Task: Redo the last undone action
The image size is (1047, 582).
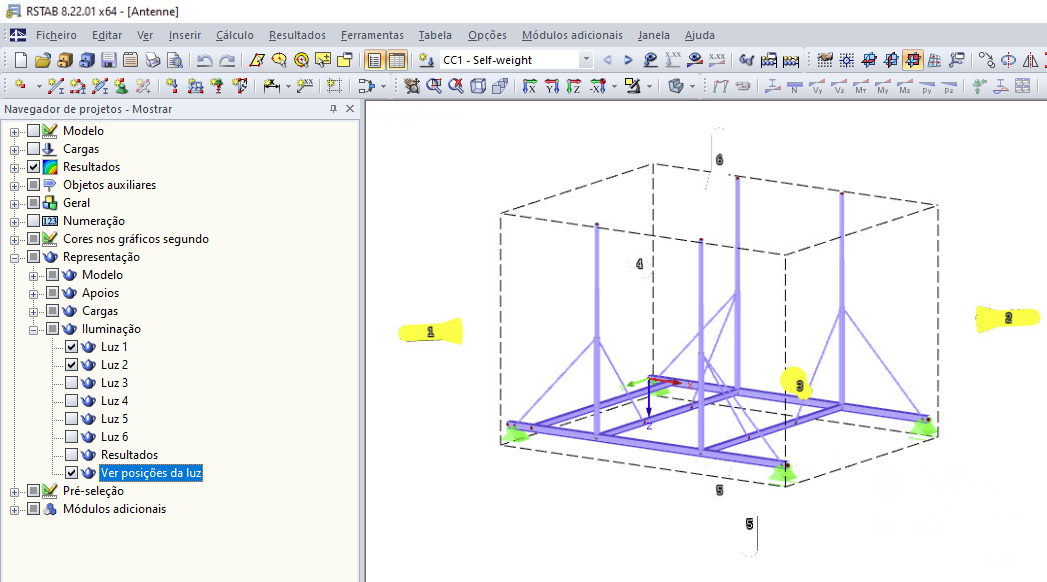Action: coord(227,60)
